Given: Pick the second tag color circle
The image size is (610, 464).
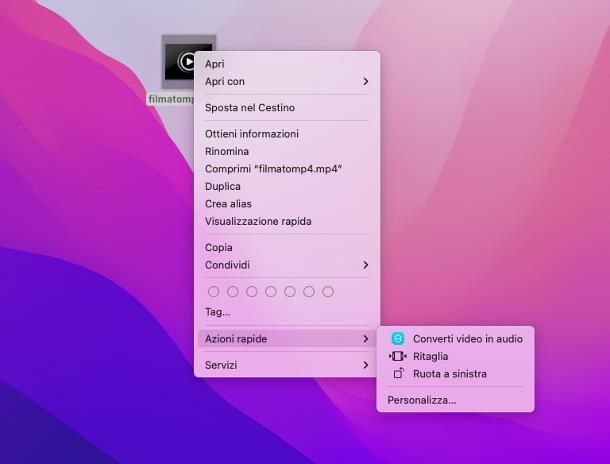Looking at the screenshot, I should pyautogui.click(x=232, y=291).
